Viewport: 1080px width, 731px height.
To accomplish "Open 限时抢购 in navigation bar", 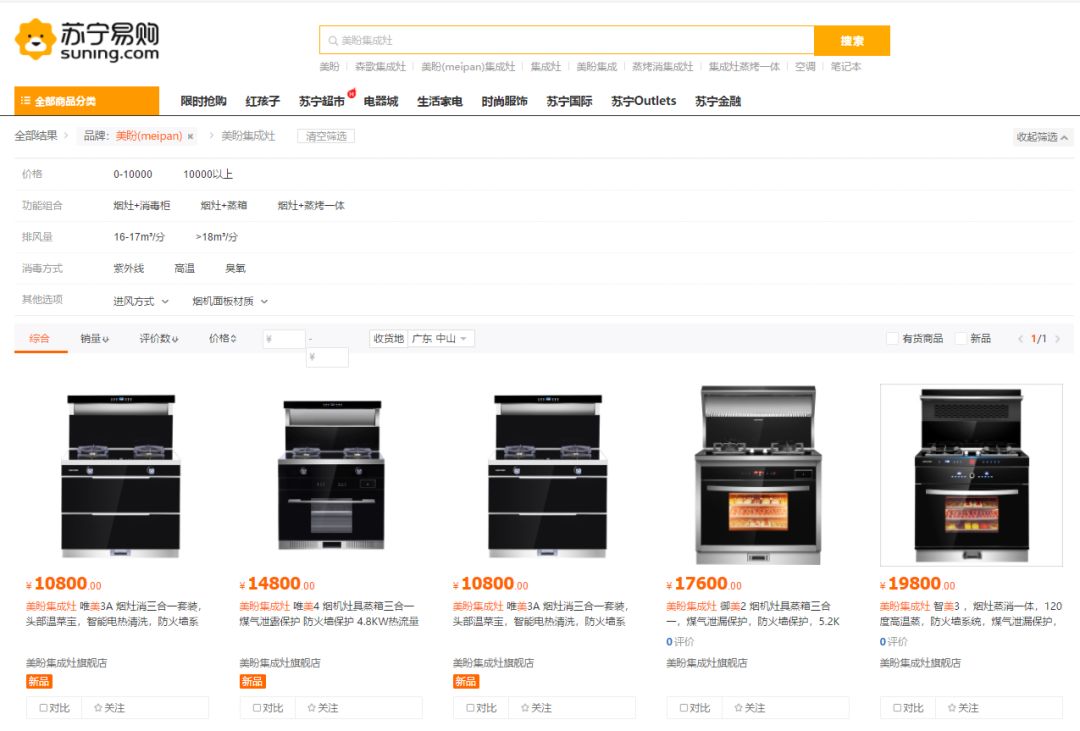I will point(203,101).
